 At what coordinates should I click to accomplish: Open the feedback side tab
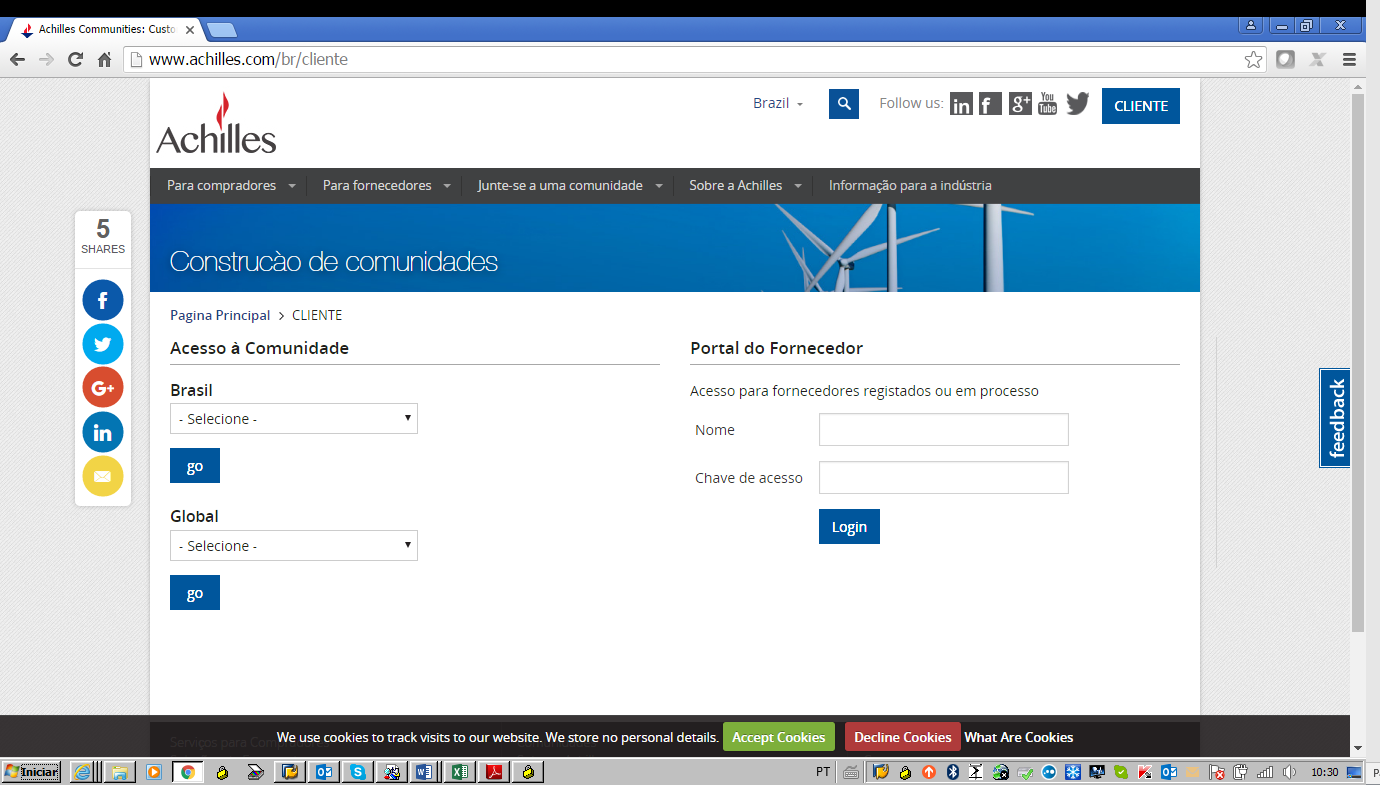[x=1335, y=418]
